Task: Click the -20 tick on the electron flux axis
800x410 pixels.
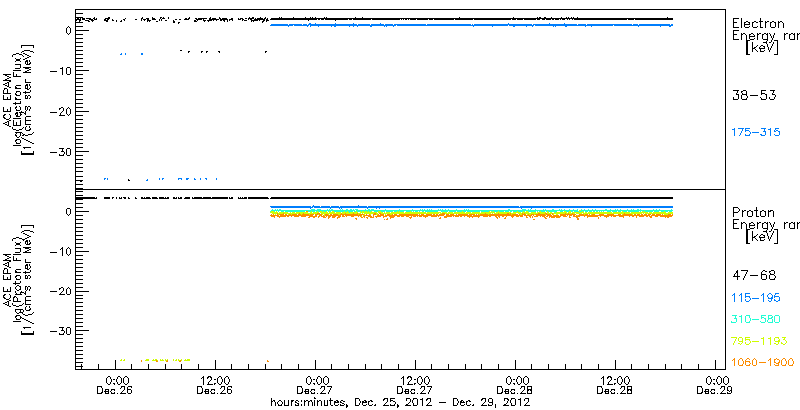Action: pyautogui.click(x=59, y=111)
